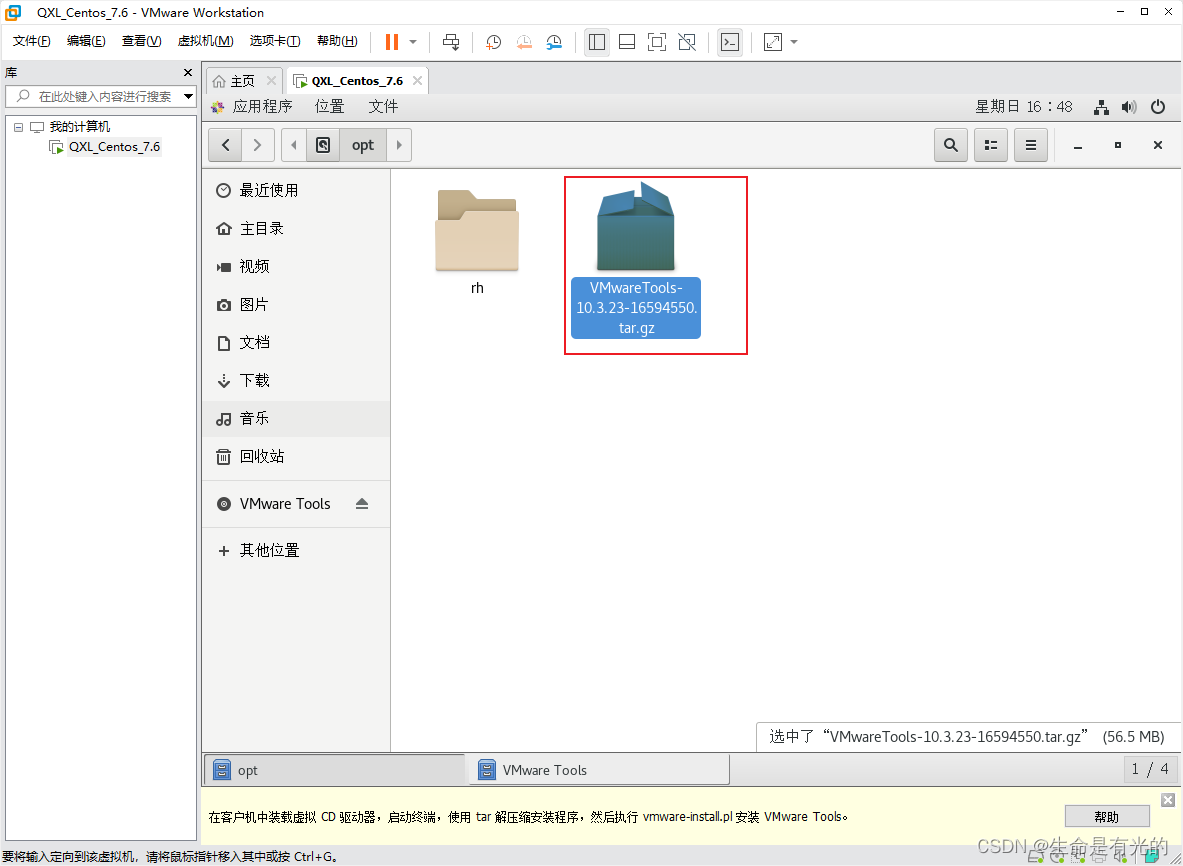Eject the VMware Tools disc
Viewport: 1183px width, 866px height.
pyautogui.click(x=362, y=503)
